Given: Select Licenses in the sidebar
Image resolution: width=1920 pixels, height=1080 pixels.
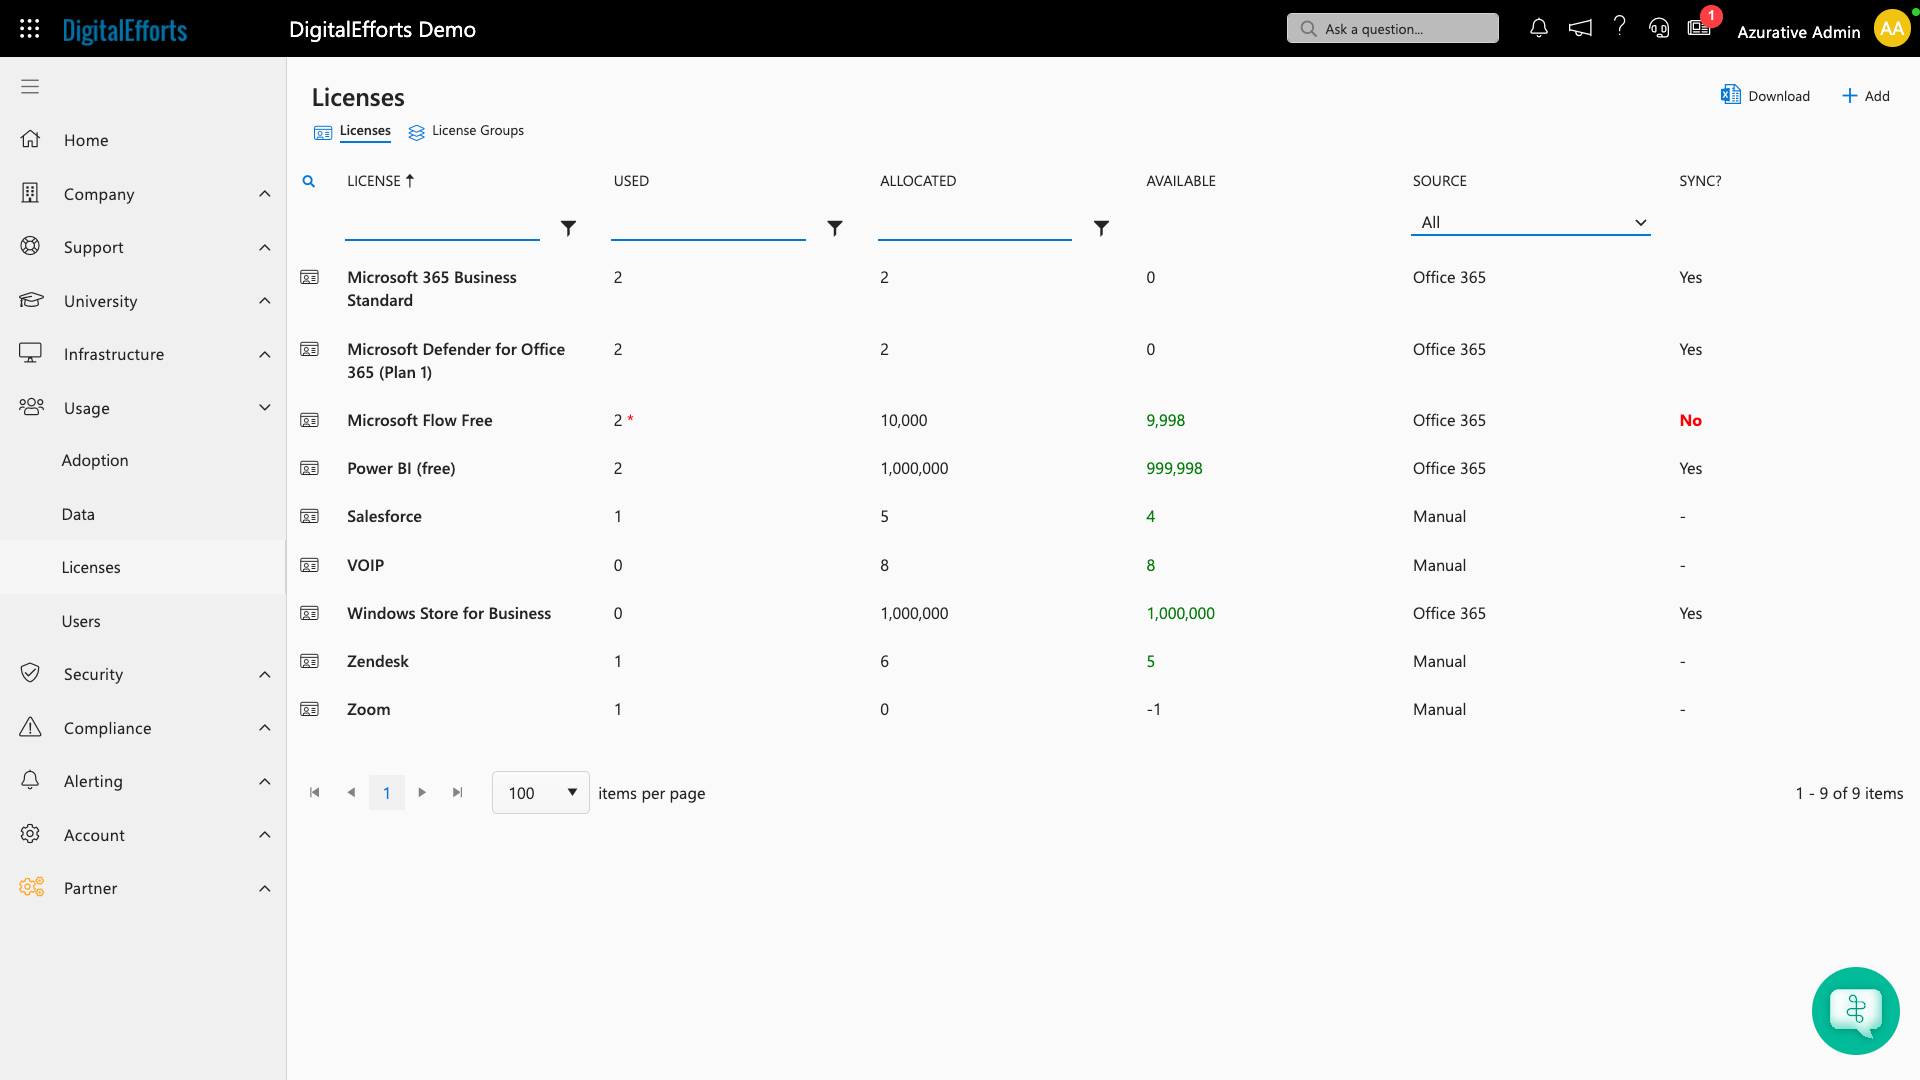Looking at the screenshot, I should [x=143, y=567].
